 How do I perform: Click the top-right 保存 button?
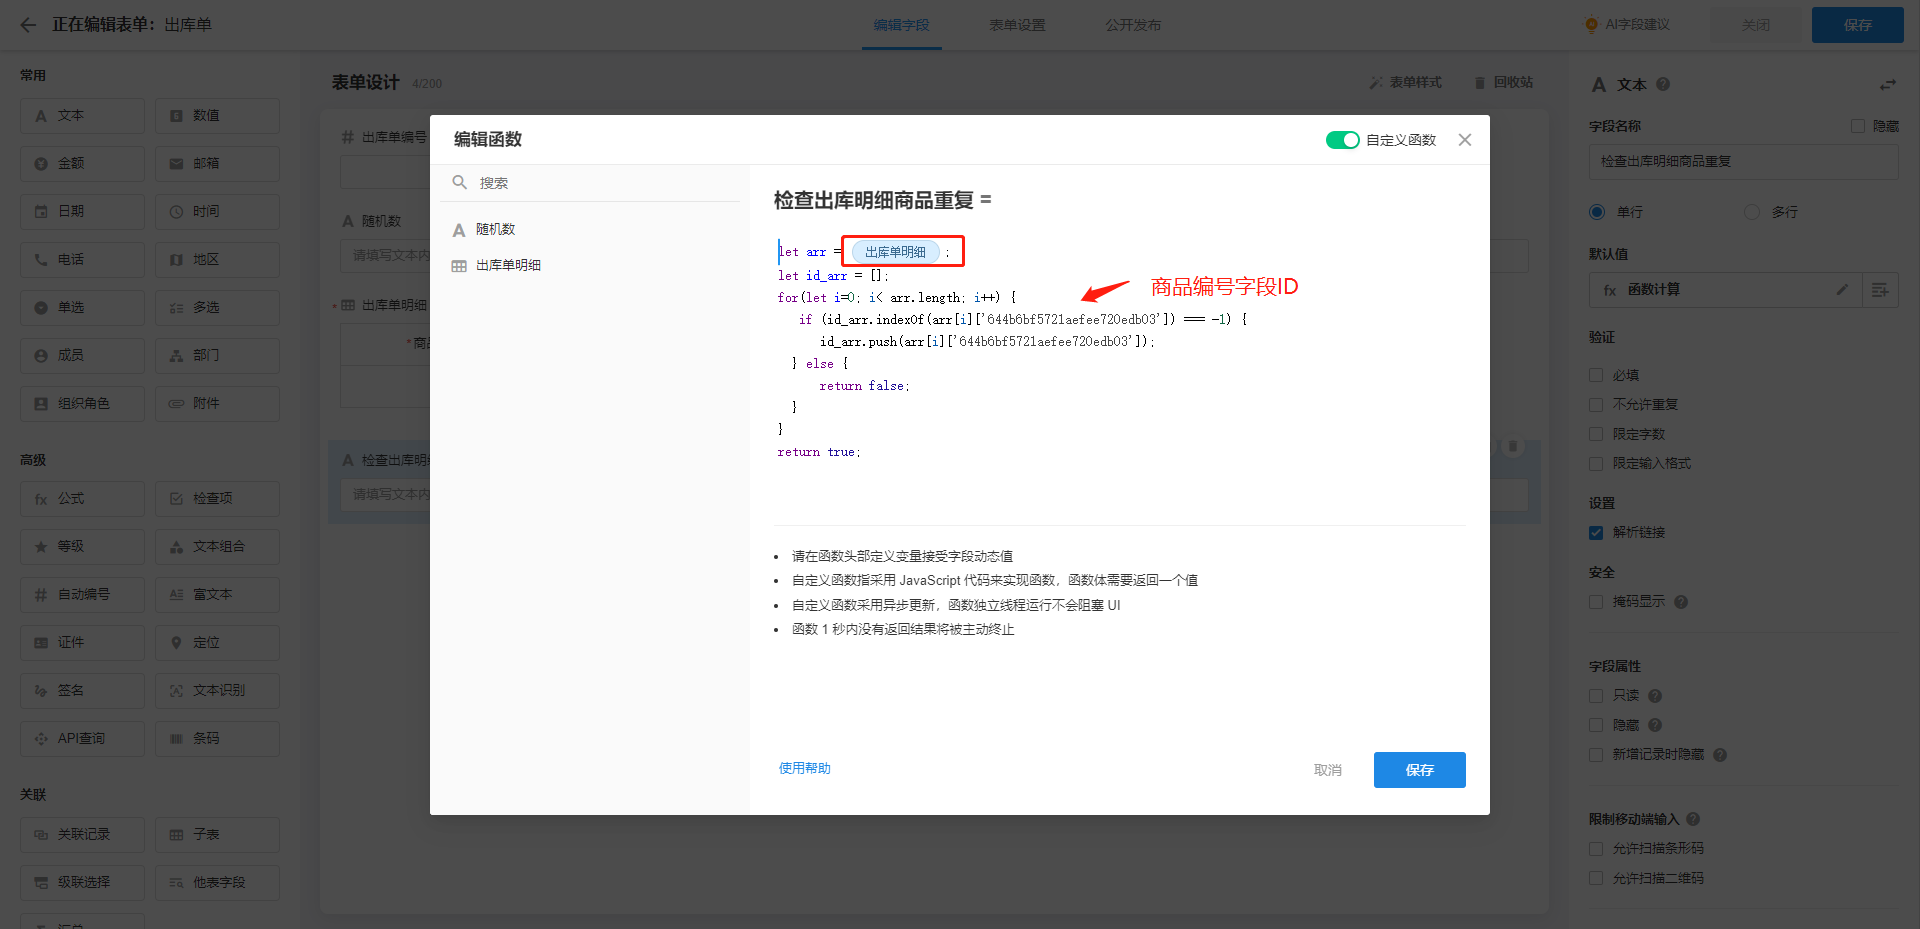coord(1858,25)
